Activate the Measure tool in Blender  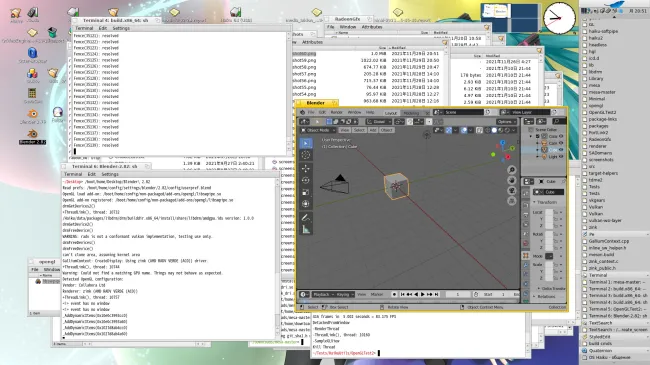click(306, 229)
